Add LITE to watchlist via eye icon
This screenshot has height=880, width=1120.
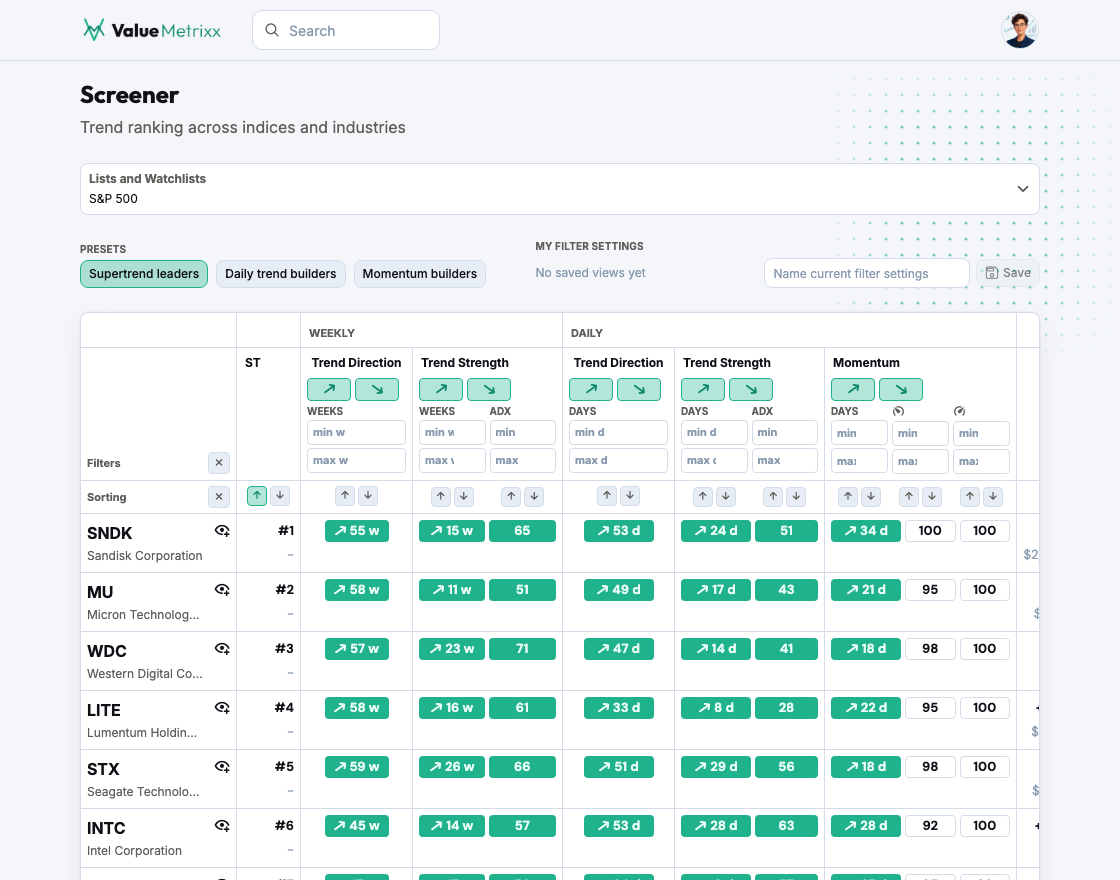click(x=222, y=708)
